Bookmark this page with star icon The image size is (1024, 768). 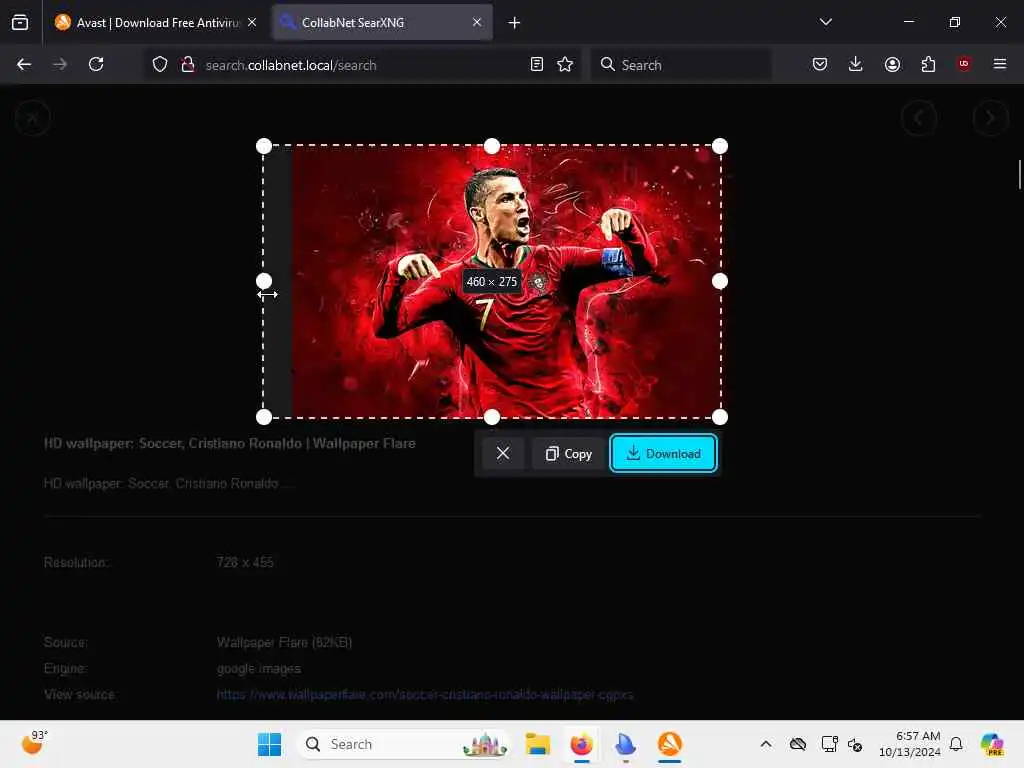(566, 65)
